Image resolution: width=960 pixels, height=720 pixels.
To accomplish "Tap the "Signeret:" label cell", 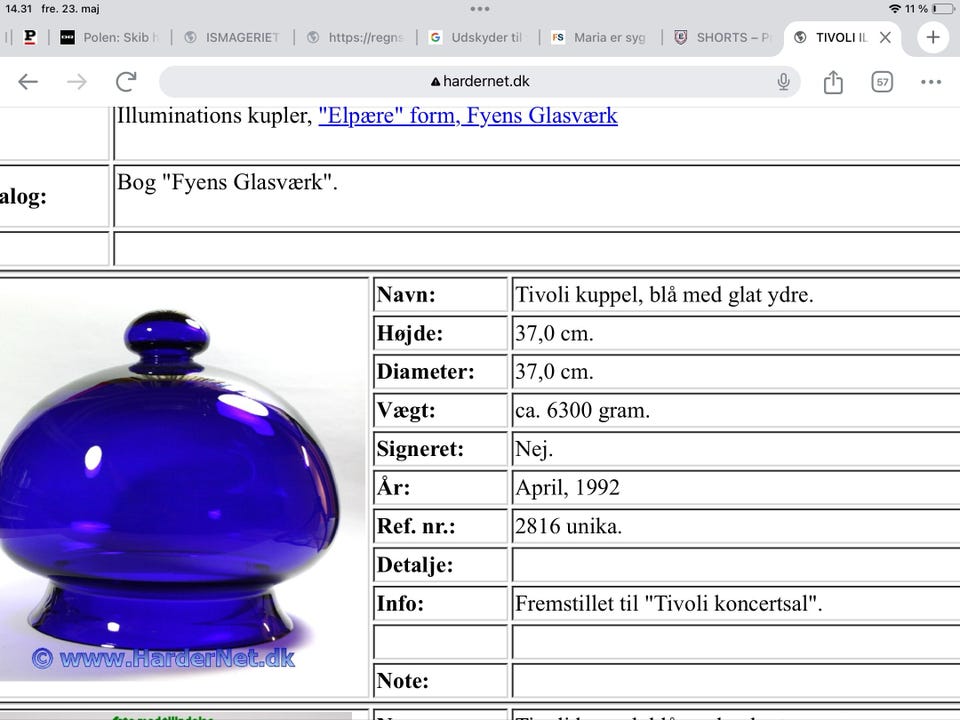I will click(440, 449).
